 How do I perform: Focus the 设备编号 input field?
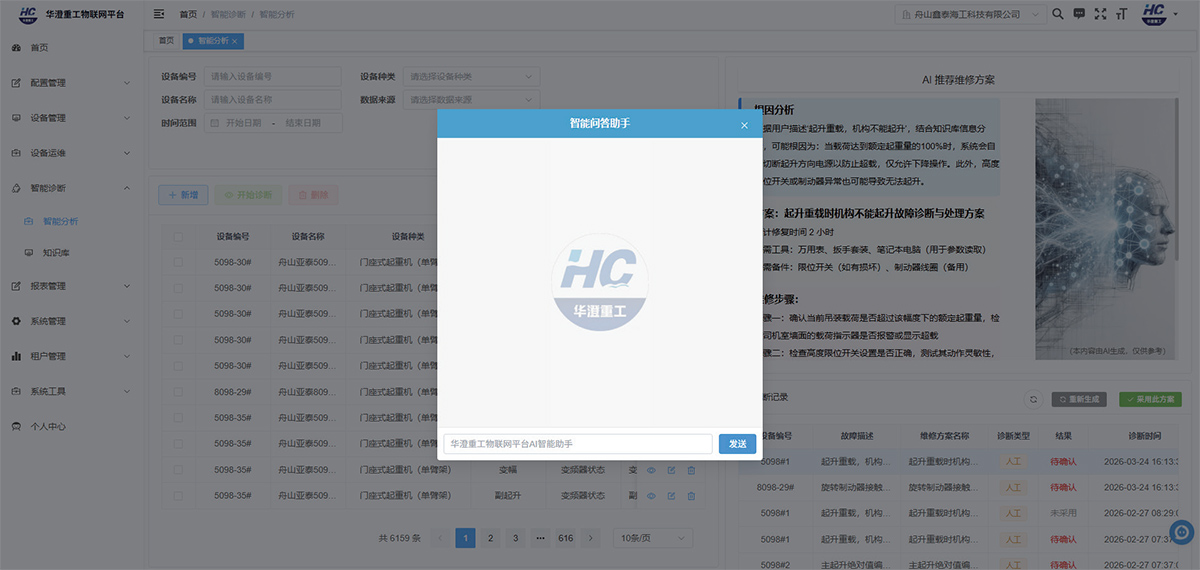point(274,76)
